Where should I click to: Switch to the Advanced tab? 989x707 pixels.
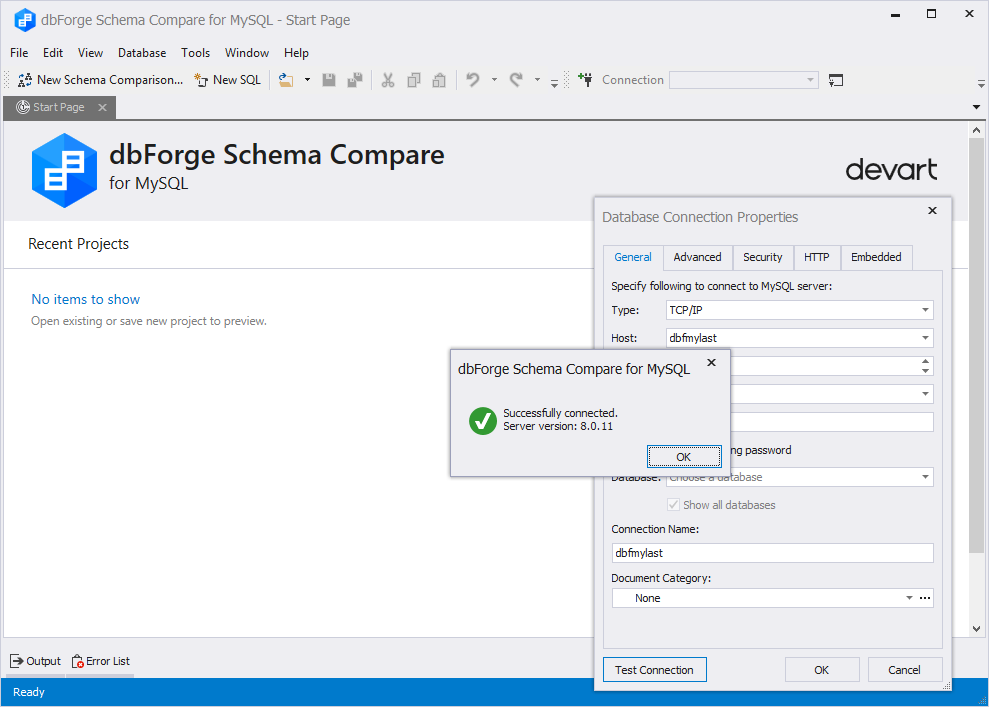[x=697, y=257]
